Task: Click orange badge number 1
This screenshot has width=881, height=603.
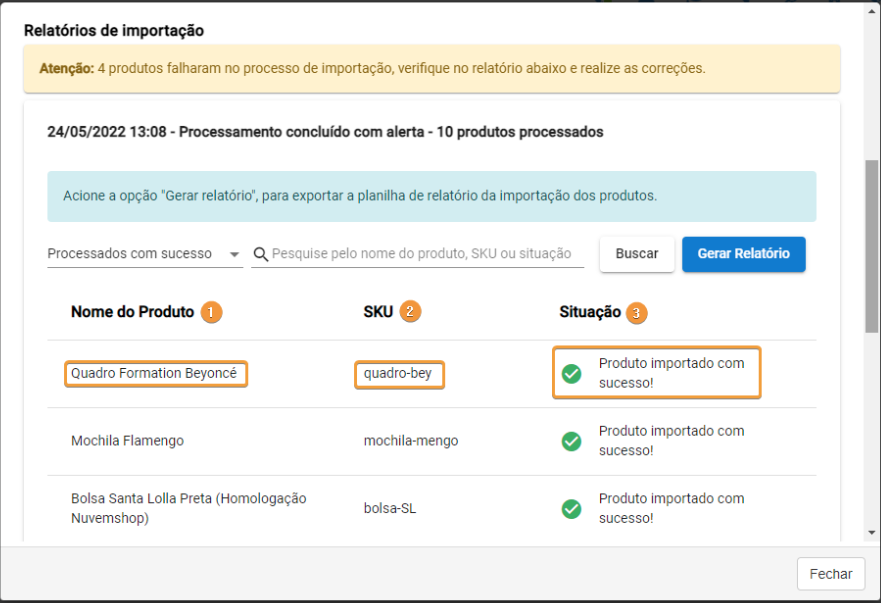Action: coord(211,312)
